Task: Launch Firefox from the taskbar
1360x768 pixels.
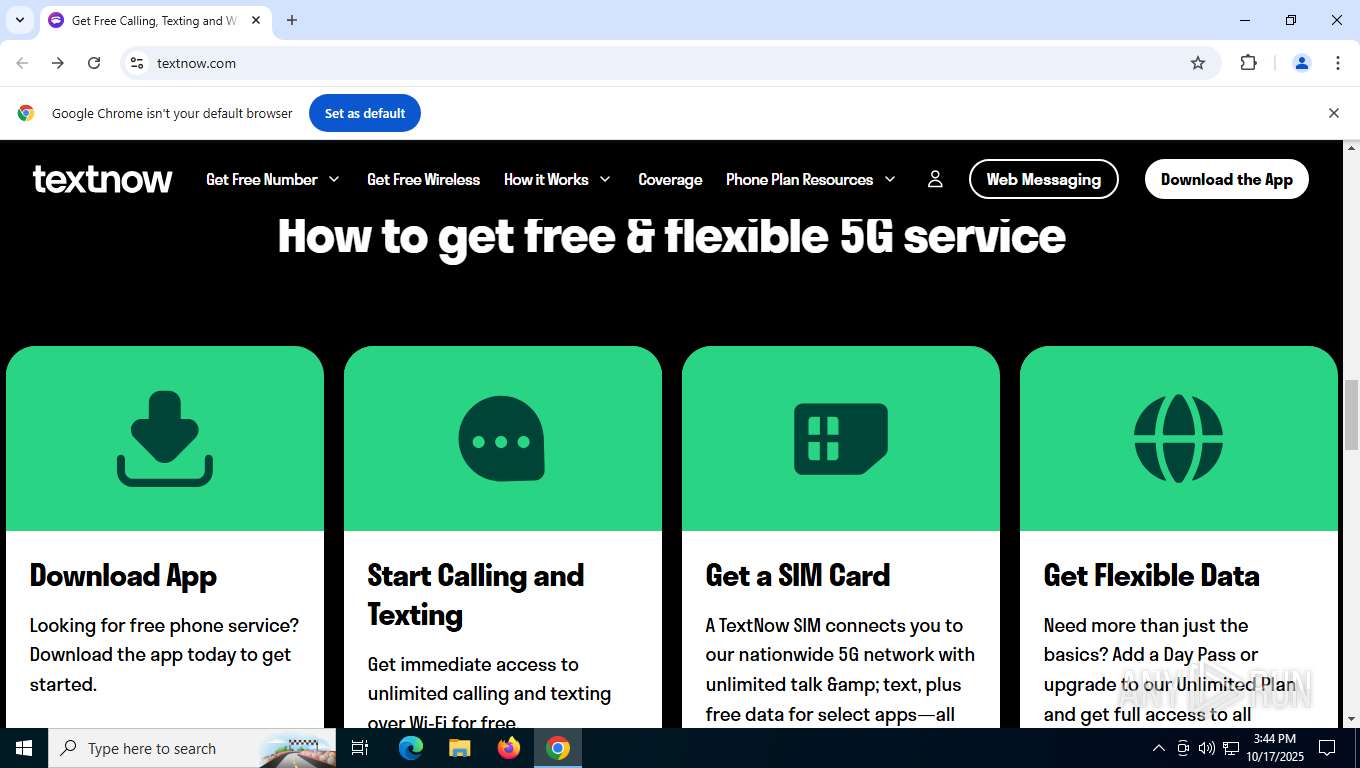Action: 509,748
